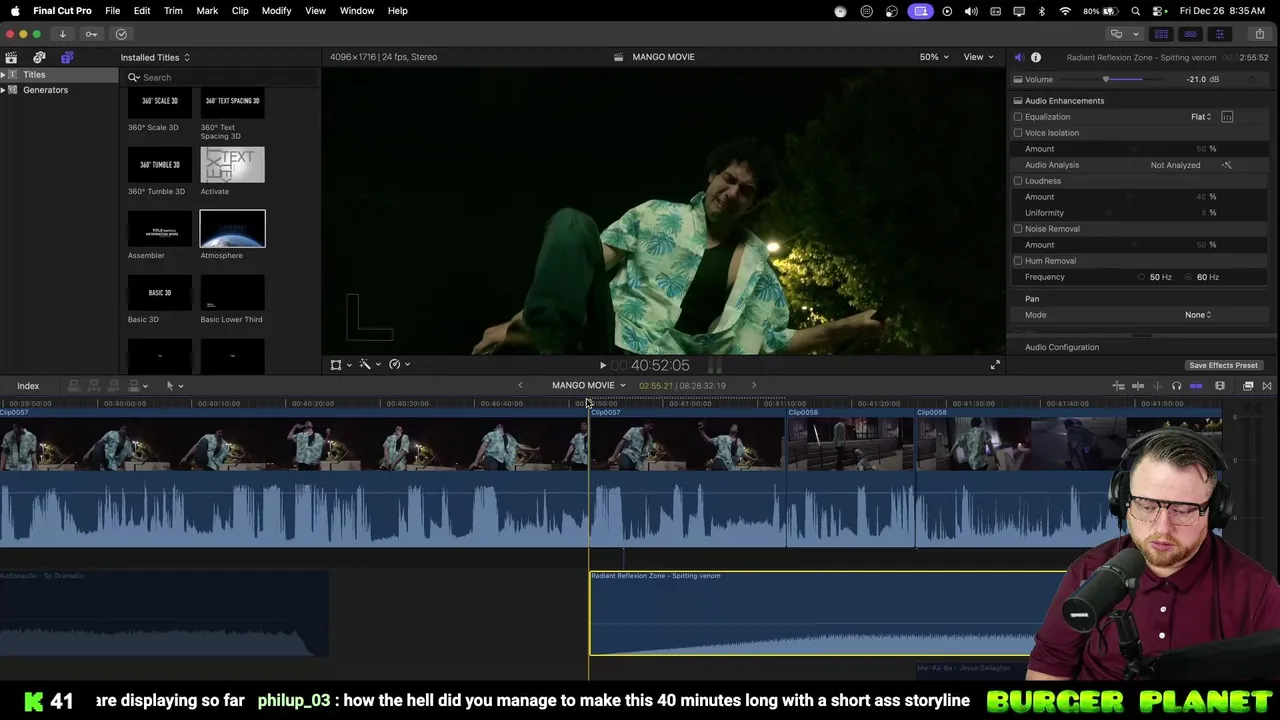
Task: Click the timeline Index button
Action: [28, 386]
